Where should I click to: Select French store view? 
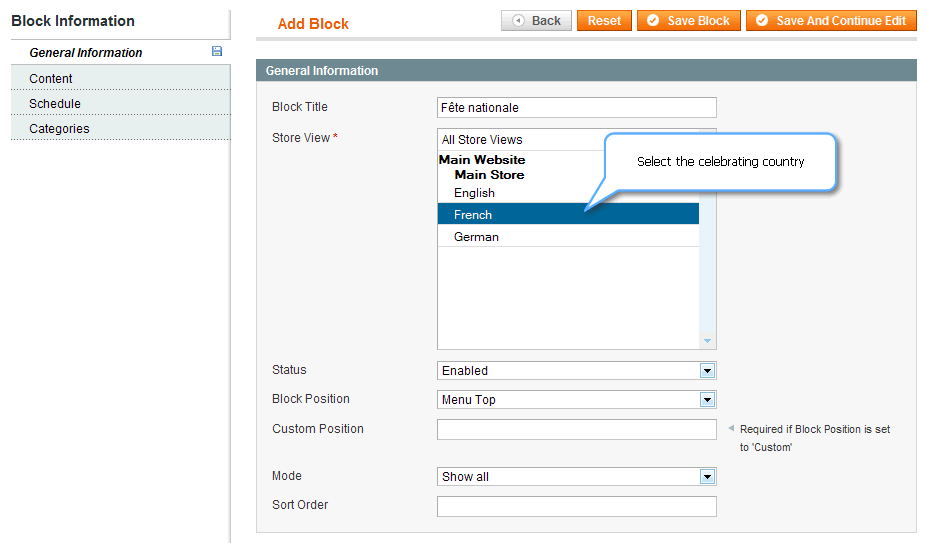[568, 214]
